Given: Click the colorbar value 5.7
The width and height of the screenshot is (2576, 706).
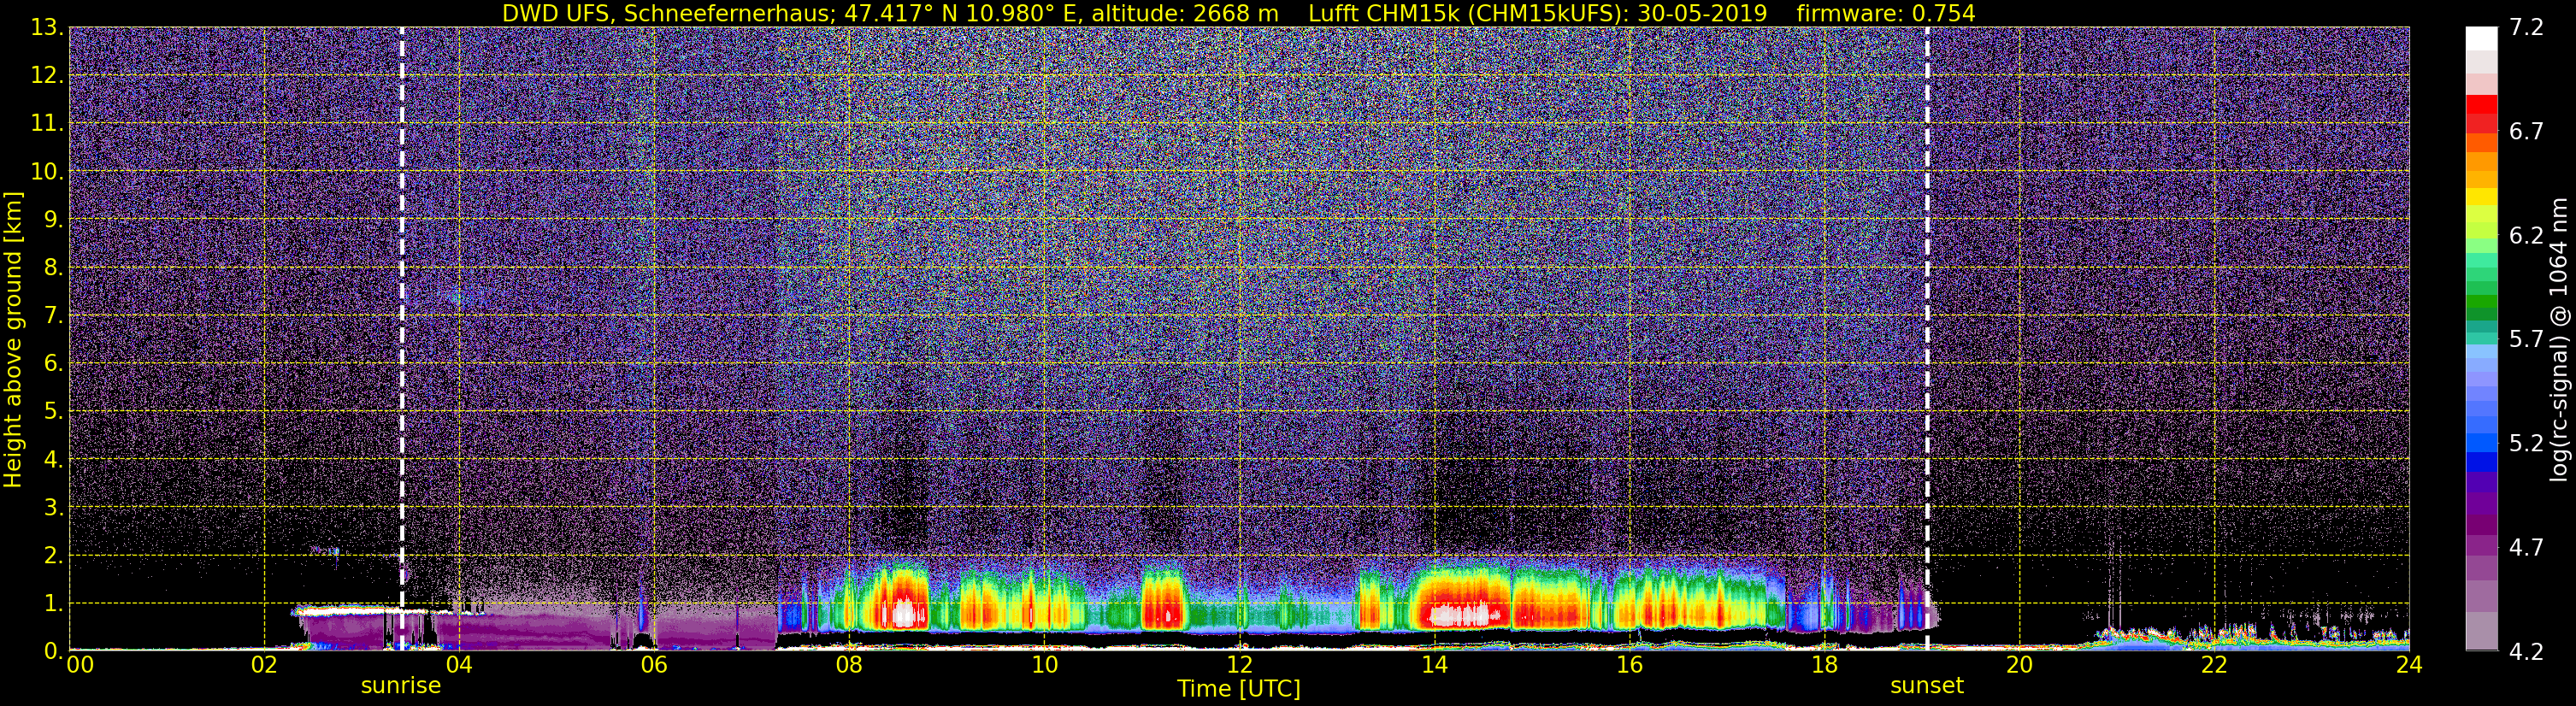Looking at the screenshot, I should (2526, 340).
